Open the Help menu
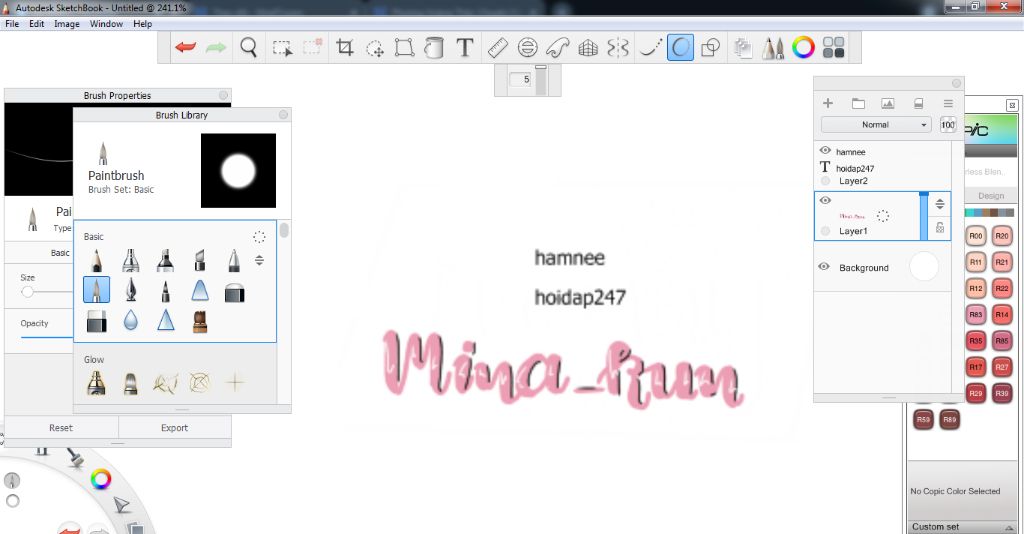Viewport: 1024px width, 534px height. coord(142,24)
